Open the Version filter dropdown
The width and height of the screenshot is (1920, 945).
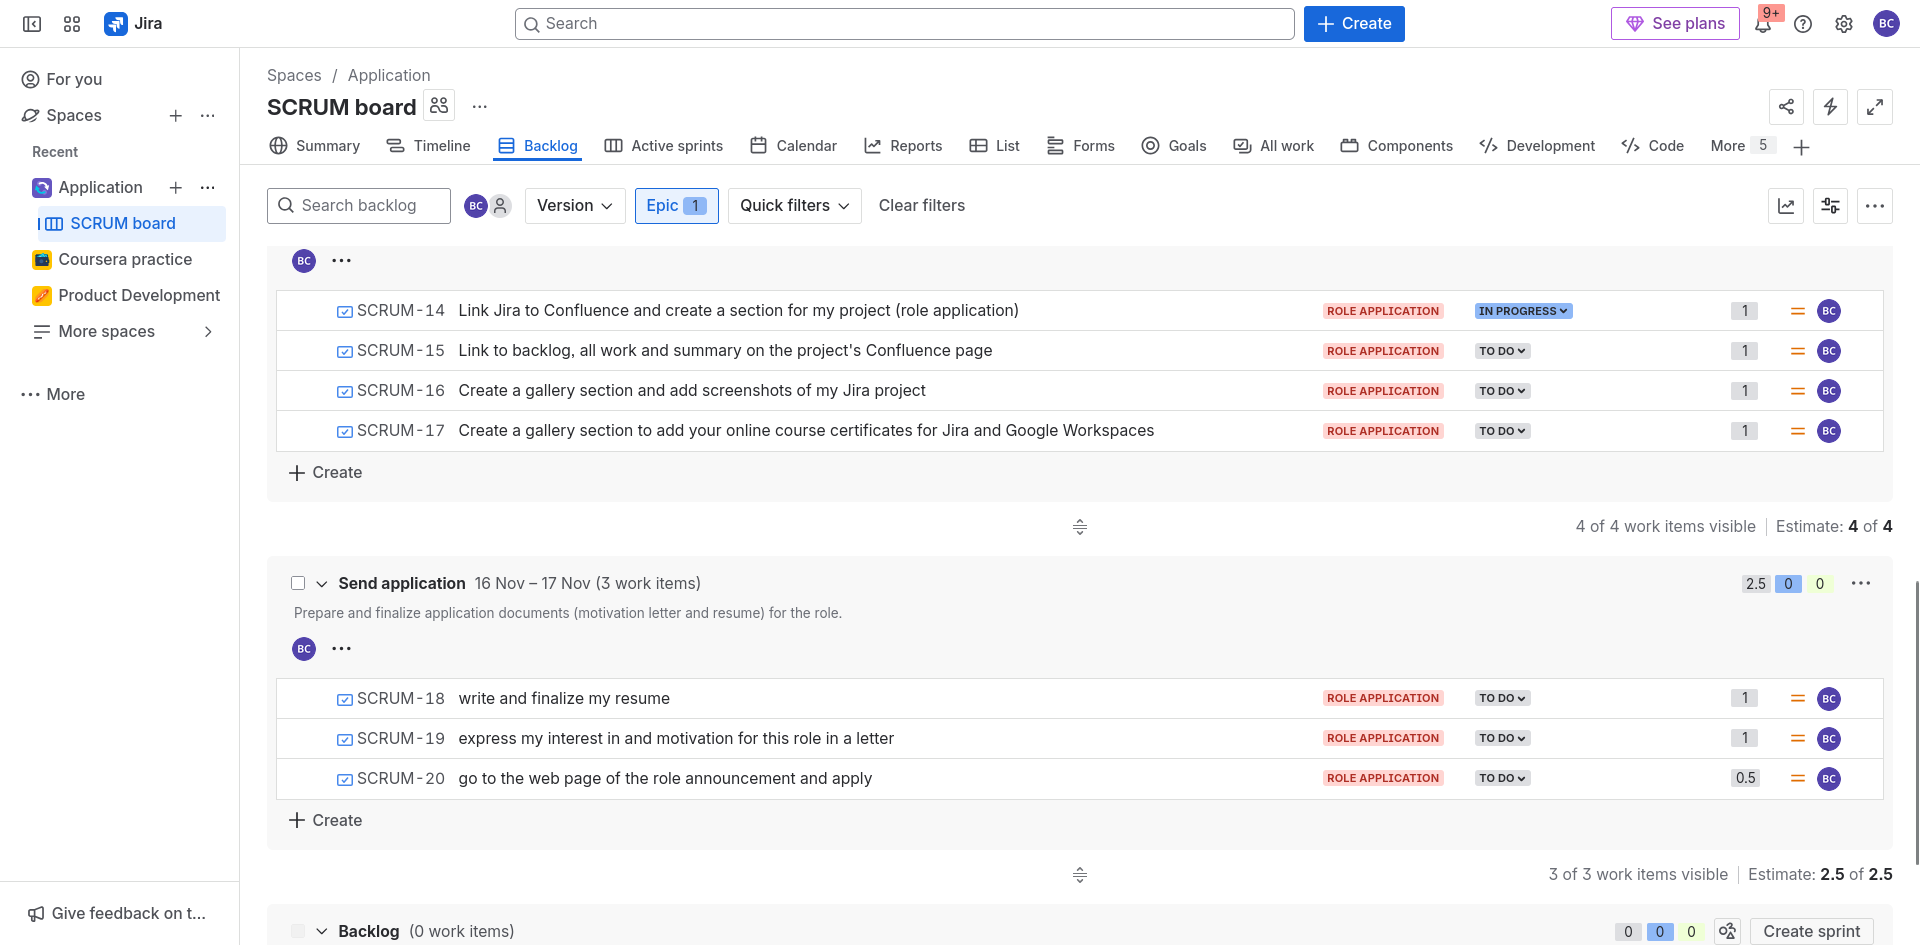[575, 206]
